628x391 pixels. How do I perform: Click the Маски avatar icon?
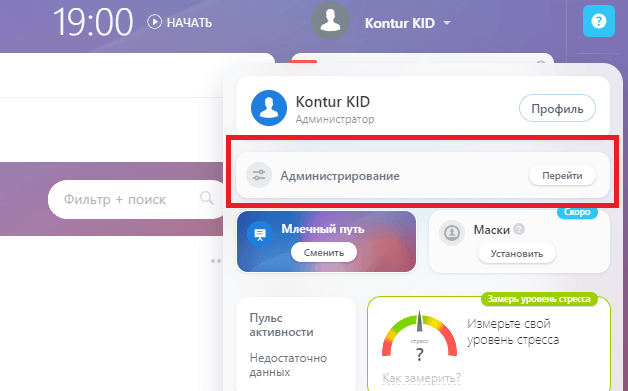452,232
